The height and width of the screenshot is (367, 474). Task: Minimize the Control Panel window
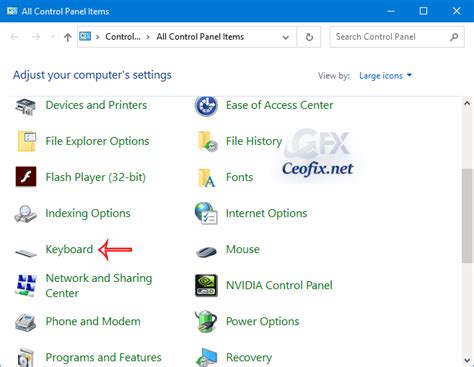click(x=391, y=11)
